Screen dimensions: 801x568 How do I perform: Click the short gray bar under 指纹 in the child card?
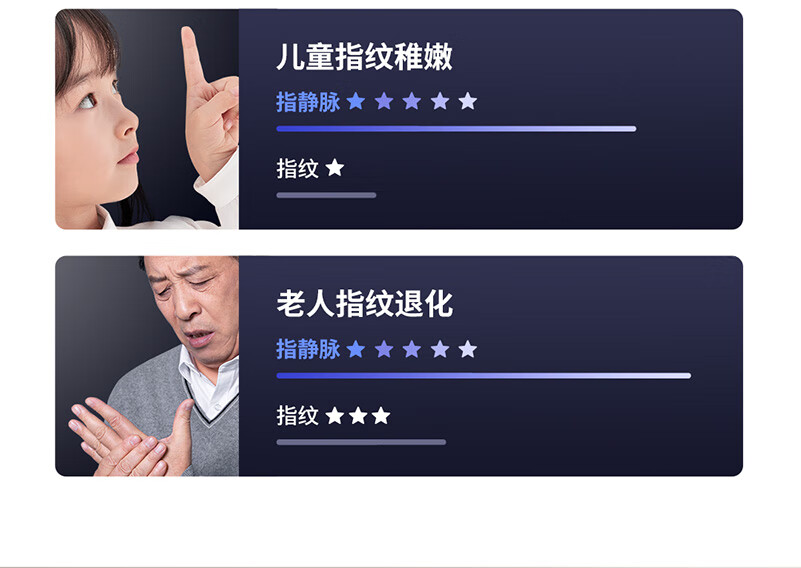[326, 195]
